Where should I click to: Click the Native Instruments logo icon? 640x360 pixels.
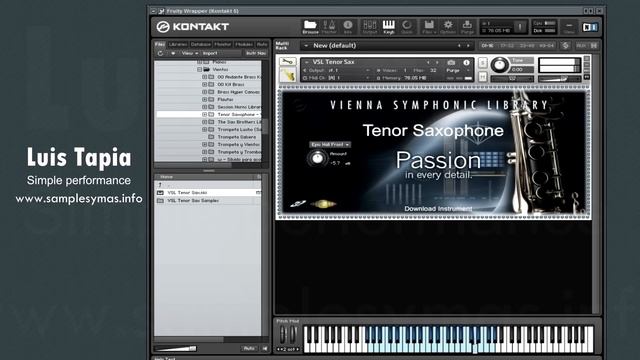590,27
